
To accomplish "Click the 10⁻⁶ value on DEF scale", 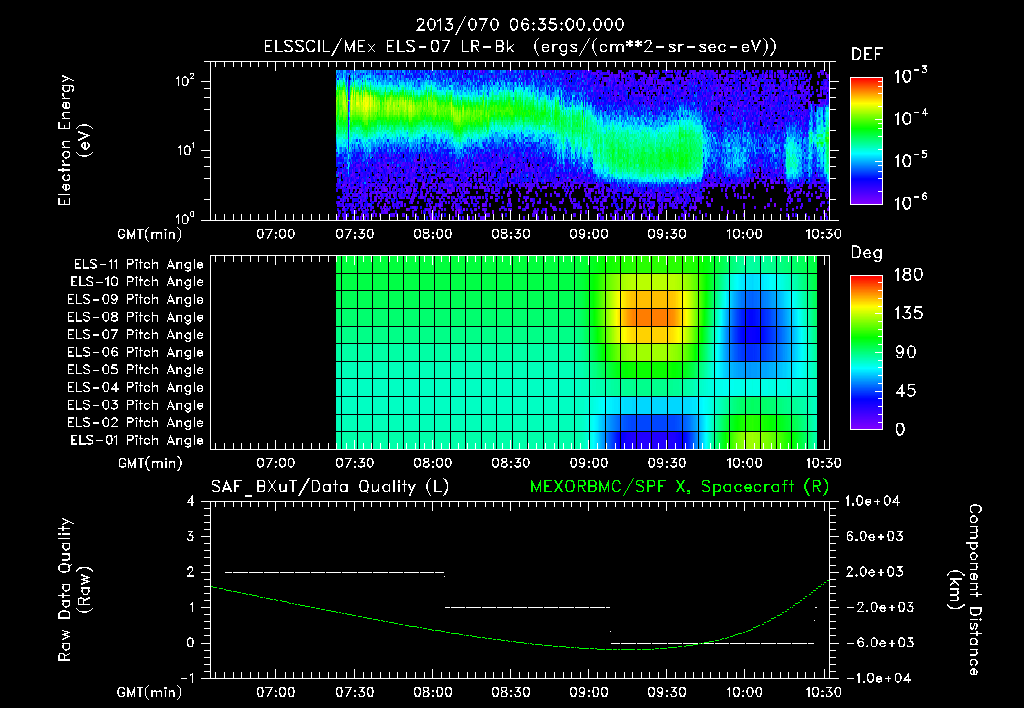I will [x=910, y=202].
